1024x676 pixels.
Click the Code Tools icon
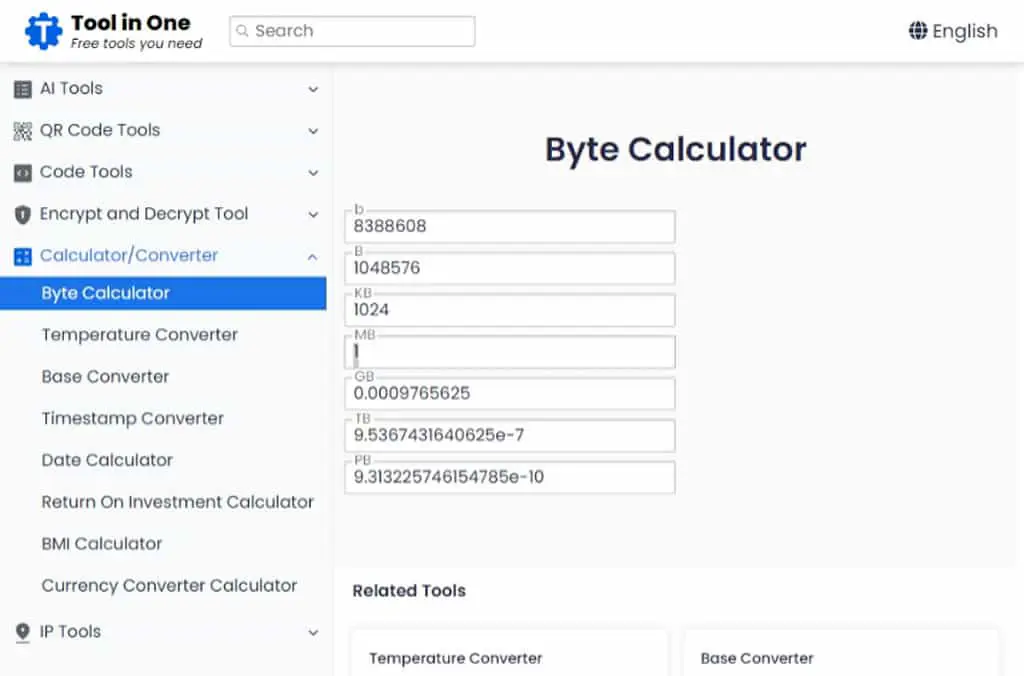point(23,172)
